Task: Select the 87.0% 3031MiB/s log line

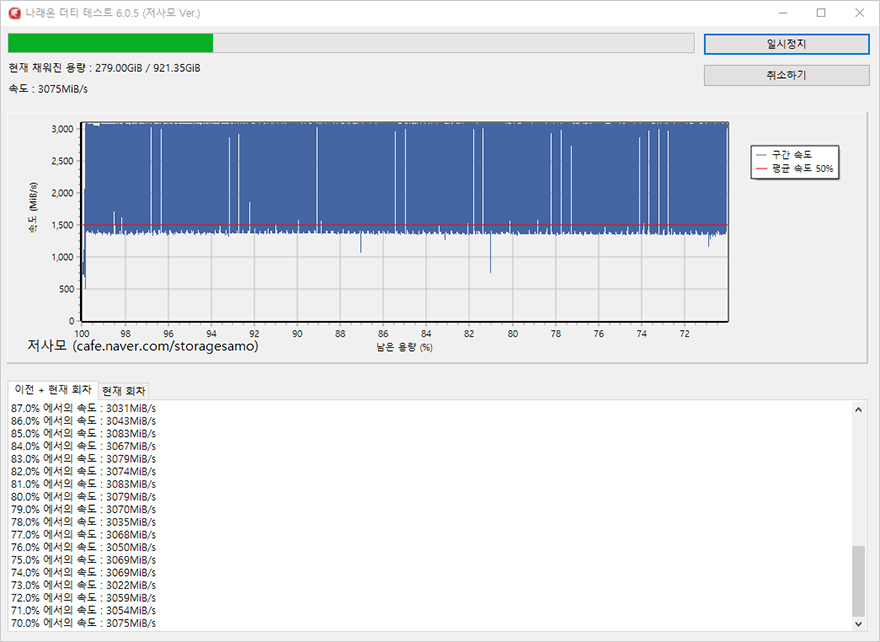Action: tap(83, 408)
